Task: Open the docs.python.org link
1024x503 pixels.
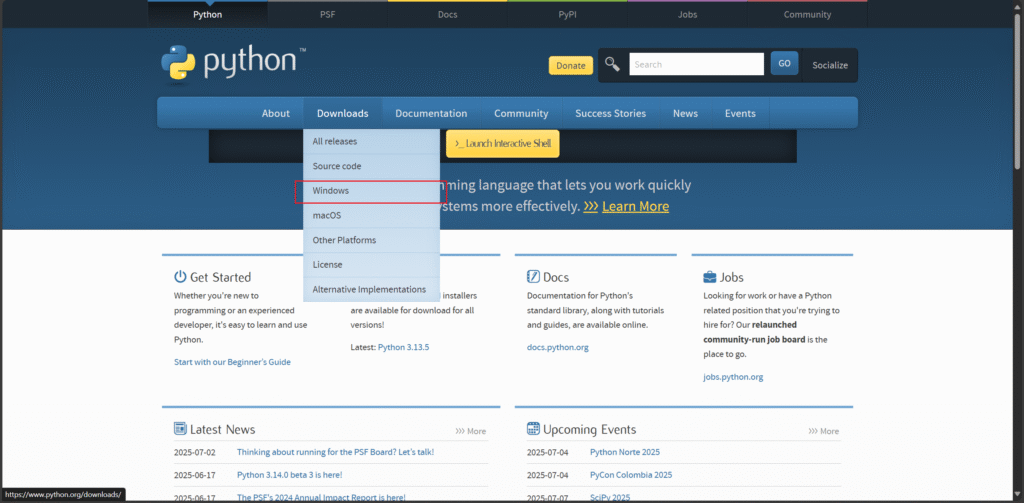Action: click(x=558, y=347)
